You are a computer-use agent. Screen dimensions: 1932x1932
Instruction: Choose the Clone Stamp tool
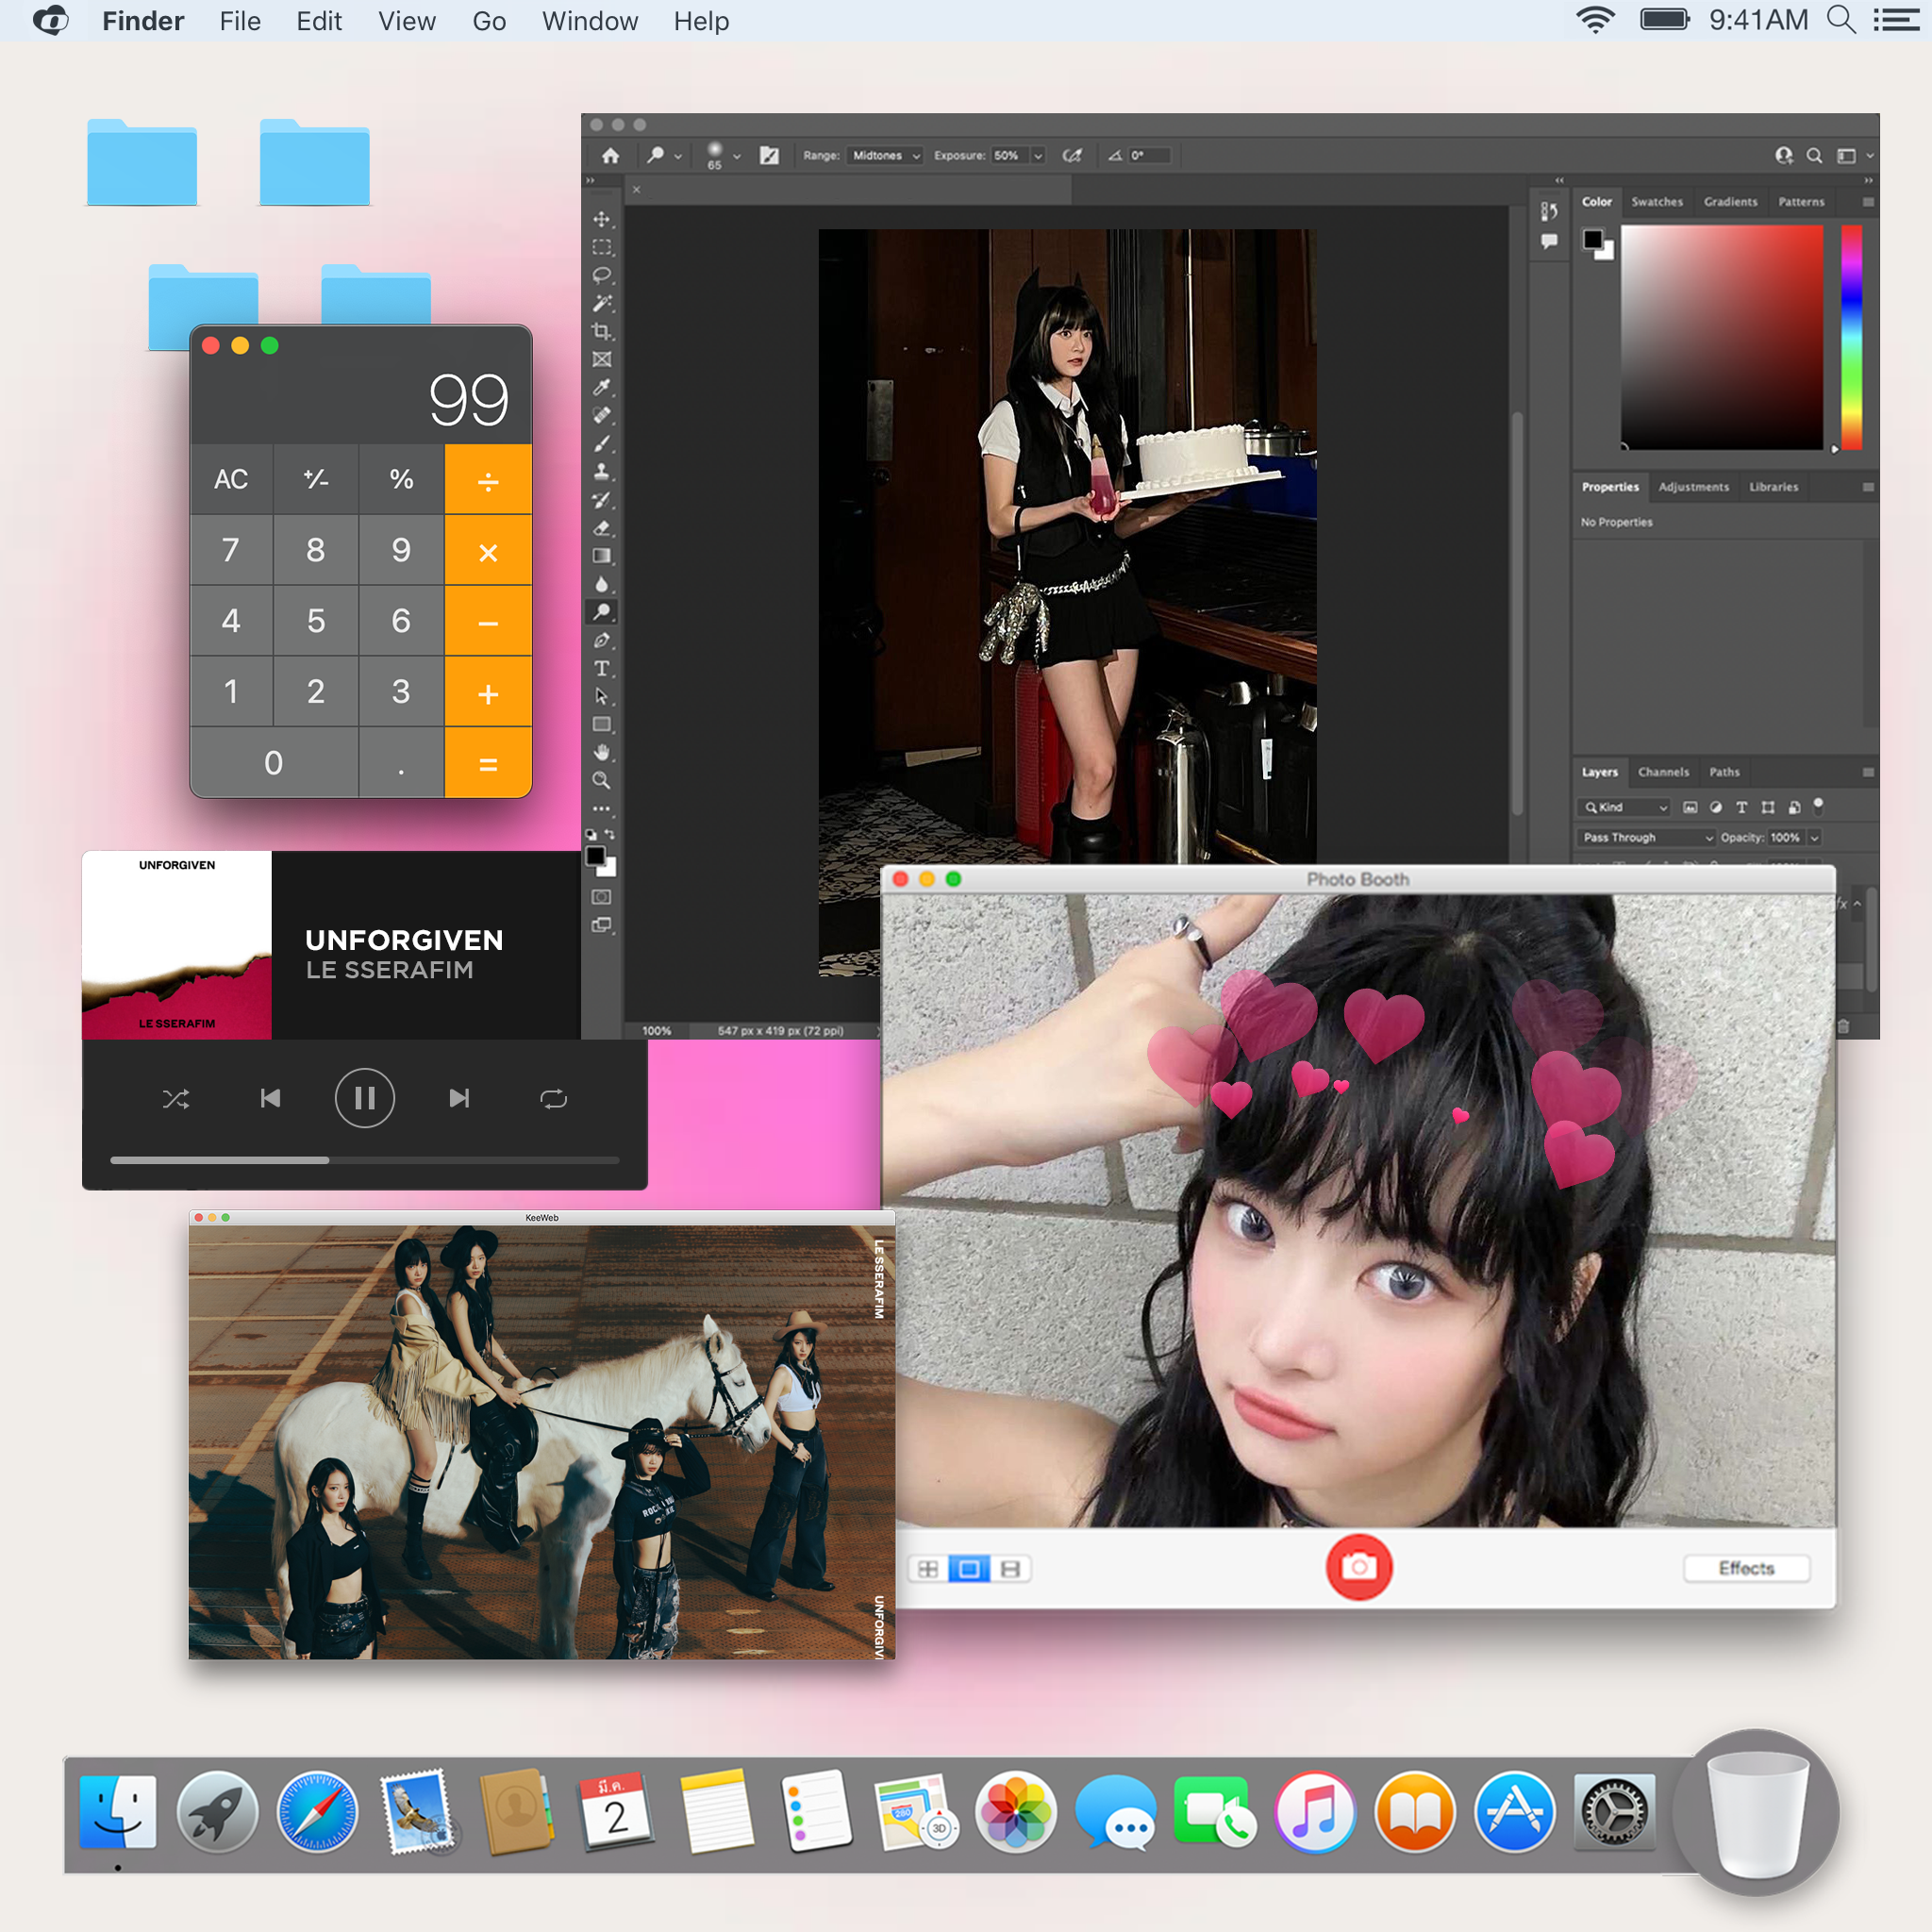point(601,471)
